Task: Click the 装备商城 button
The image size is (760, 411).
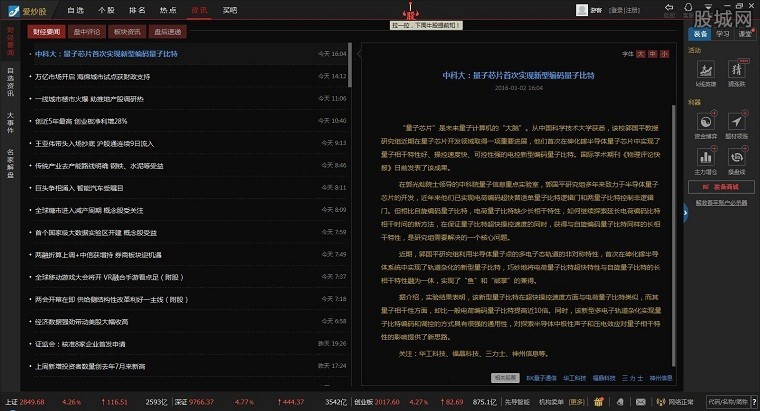Action: pos(721,187)
